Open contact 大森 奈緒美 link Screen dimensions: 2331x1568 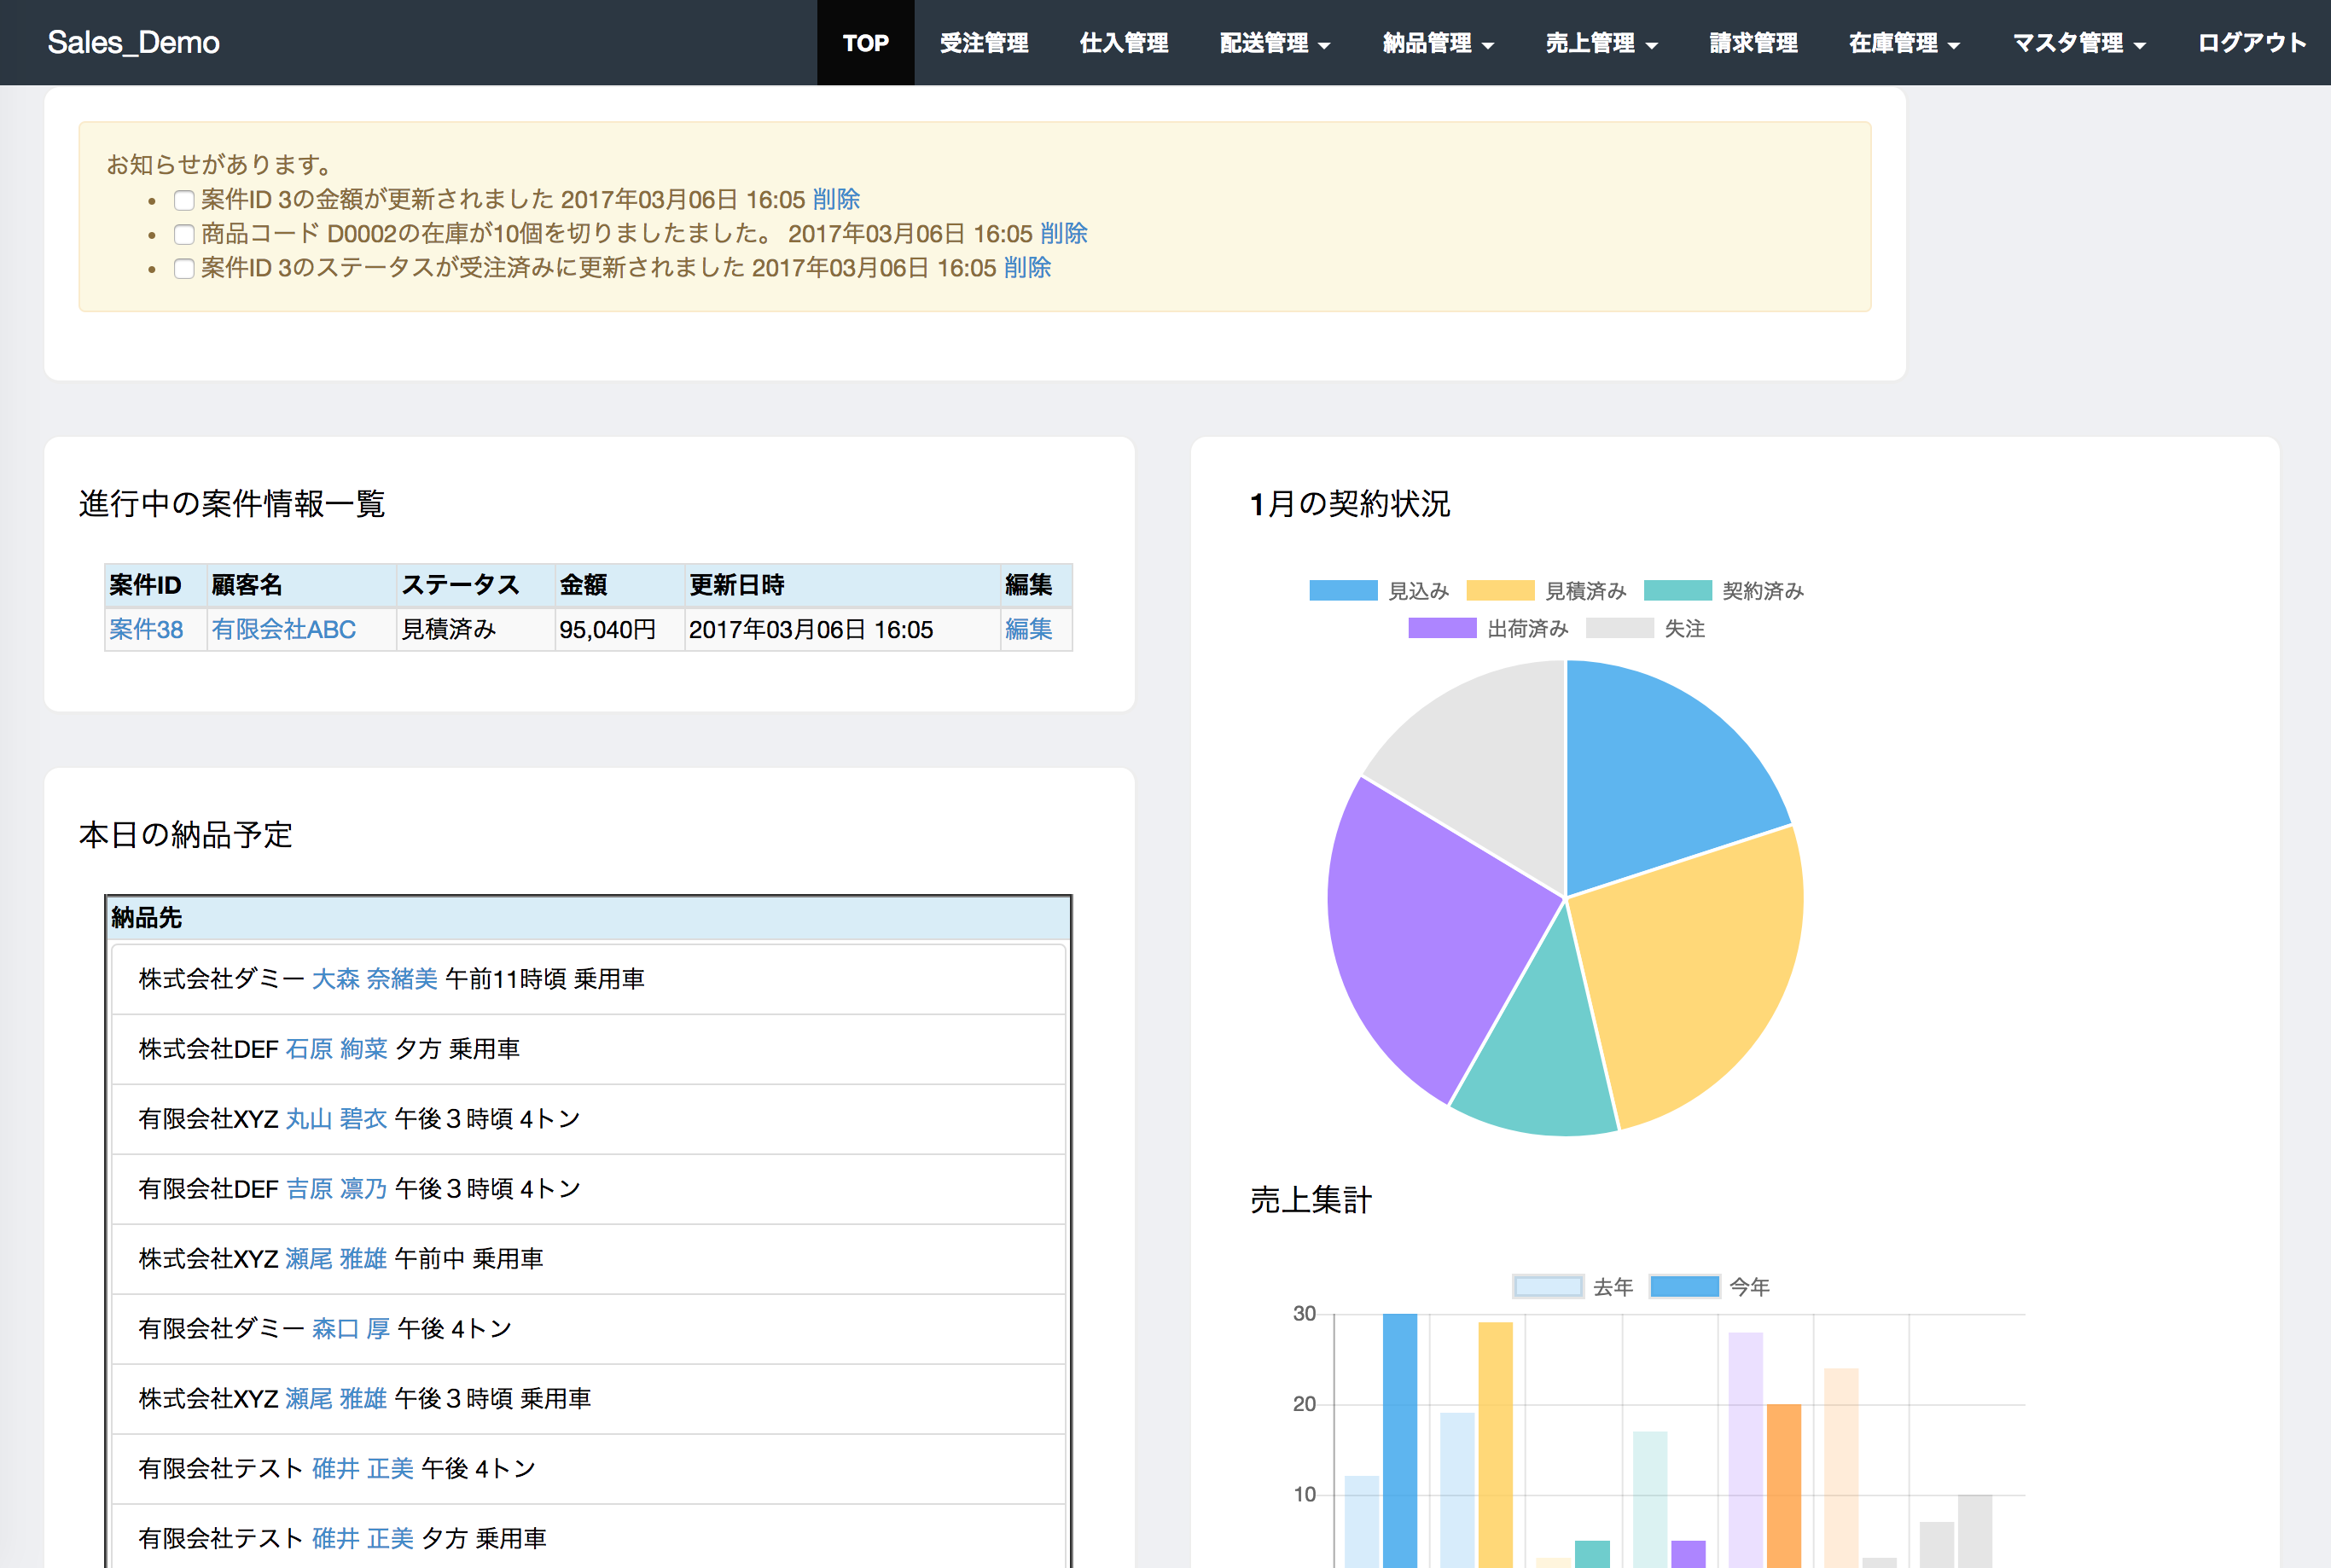tap(374, 979)
